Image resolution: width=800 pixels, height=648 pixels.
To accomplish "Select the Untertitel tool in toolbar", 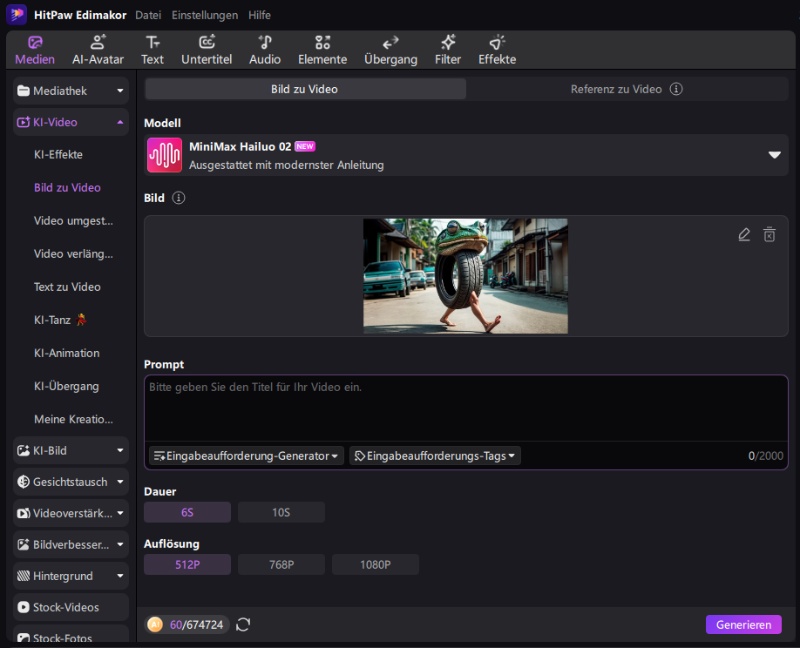I will point(206,49).
